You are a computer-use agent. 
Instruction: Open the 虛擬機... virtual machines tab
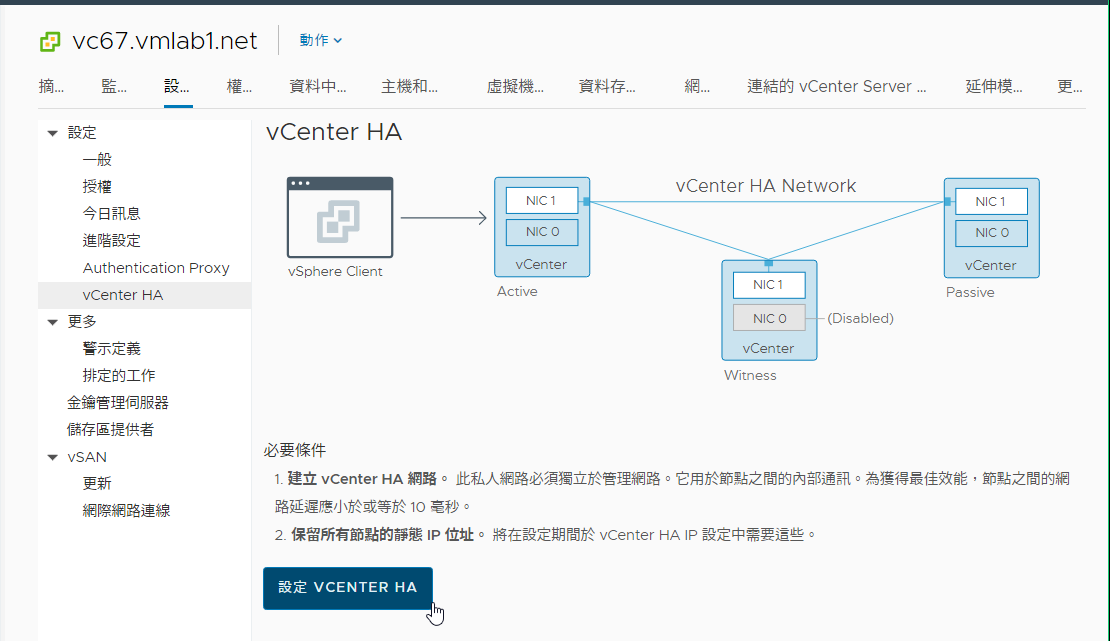[x=515, y=86]
